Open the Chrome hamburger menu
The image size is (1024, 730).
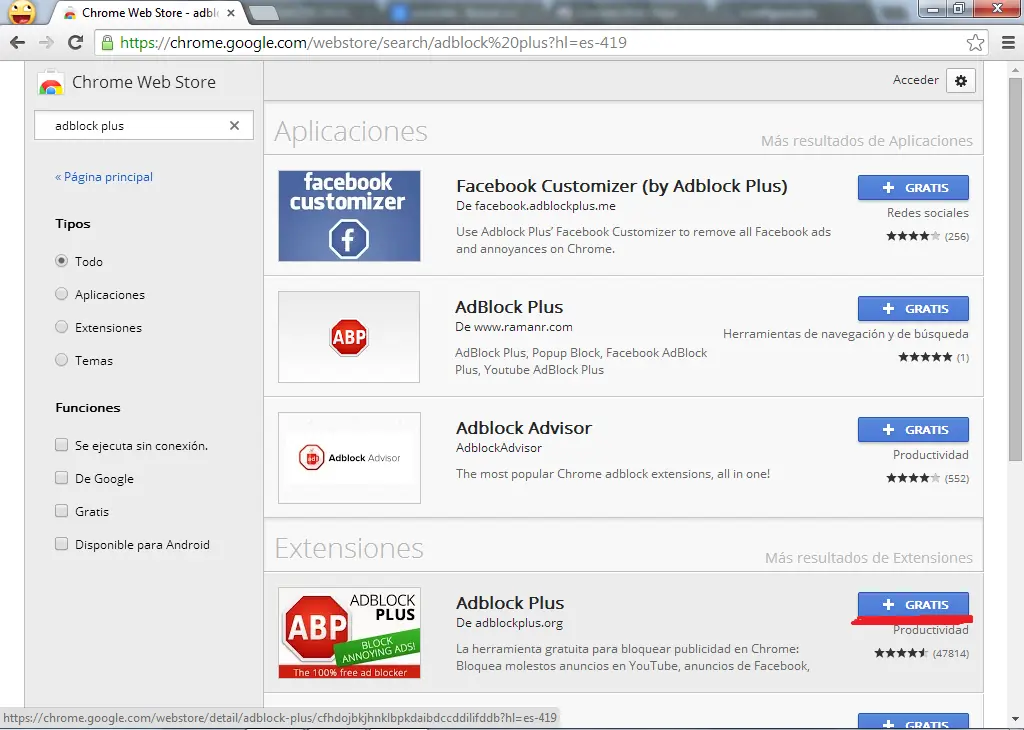coord(1008,42)
